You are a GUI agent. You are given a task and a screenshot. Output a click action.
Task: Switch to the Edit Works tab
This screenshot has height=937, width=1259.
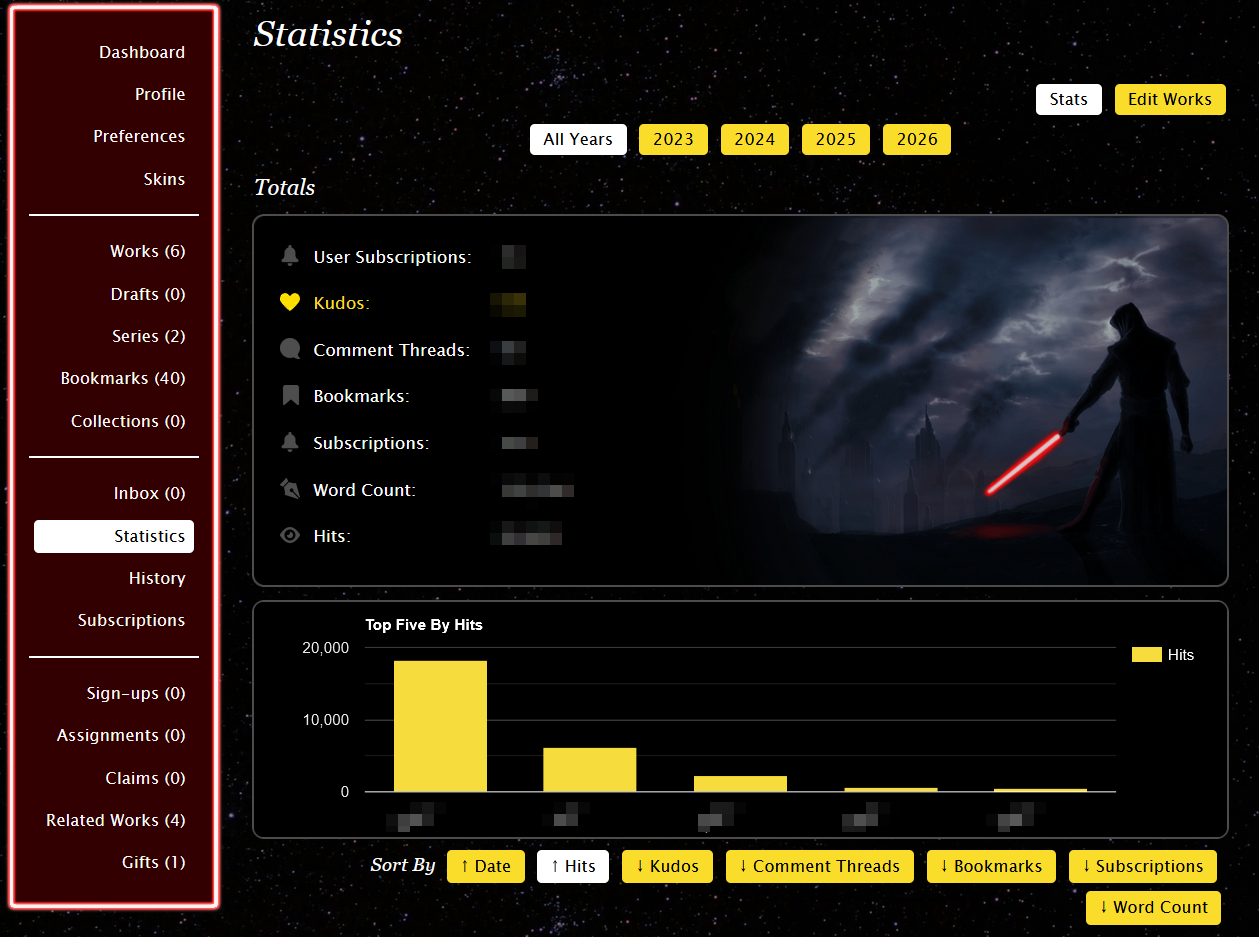tap(1169, 99)
